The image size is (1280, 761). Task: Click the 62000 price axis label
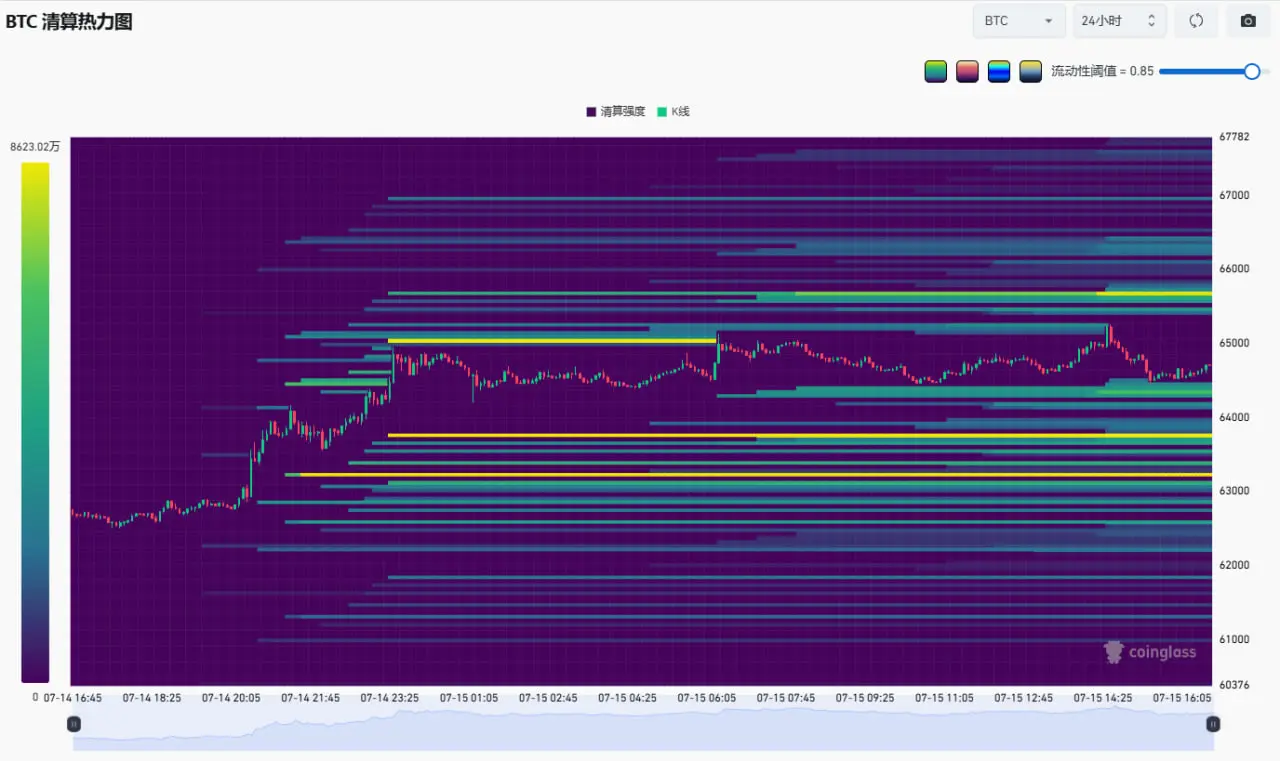pyautogui.click(x=1235, y=565)
